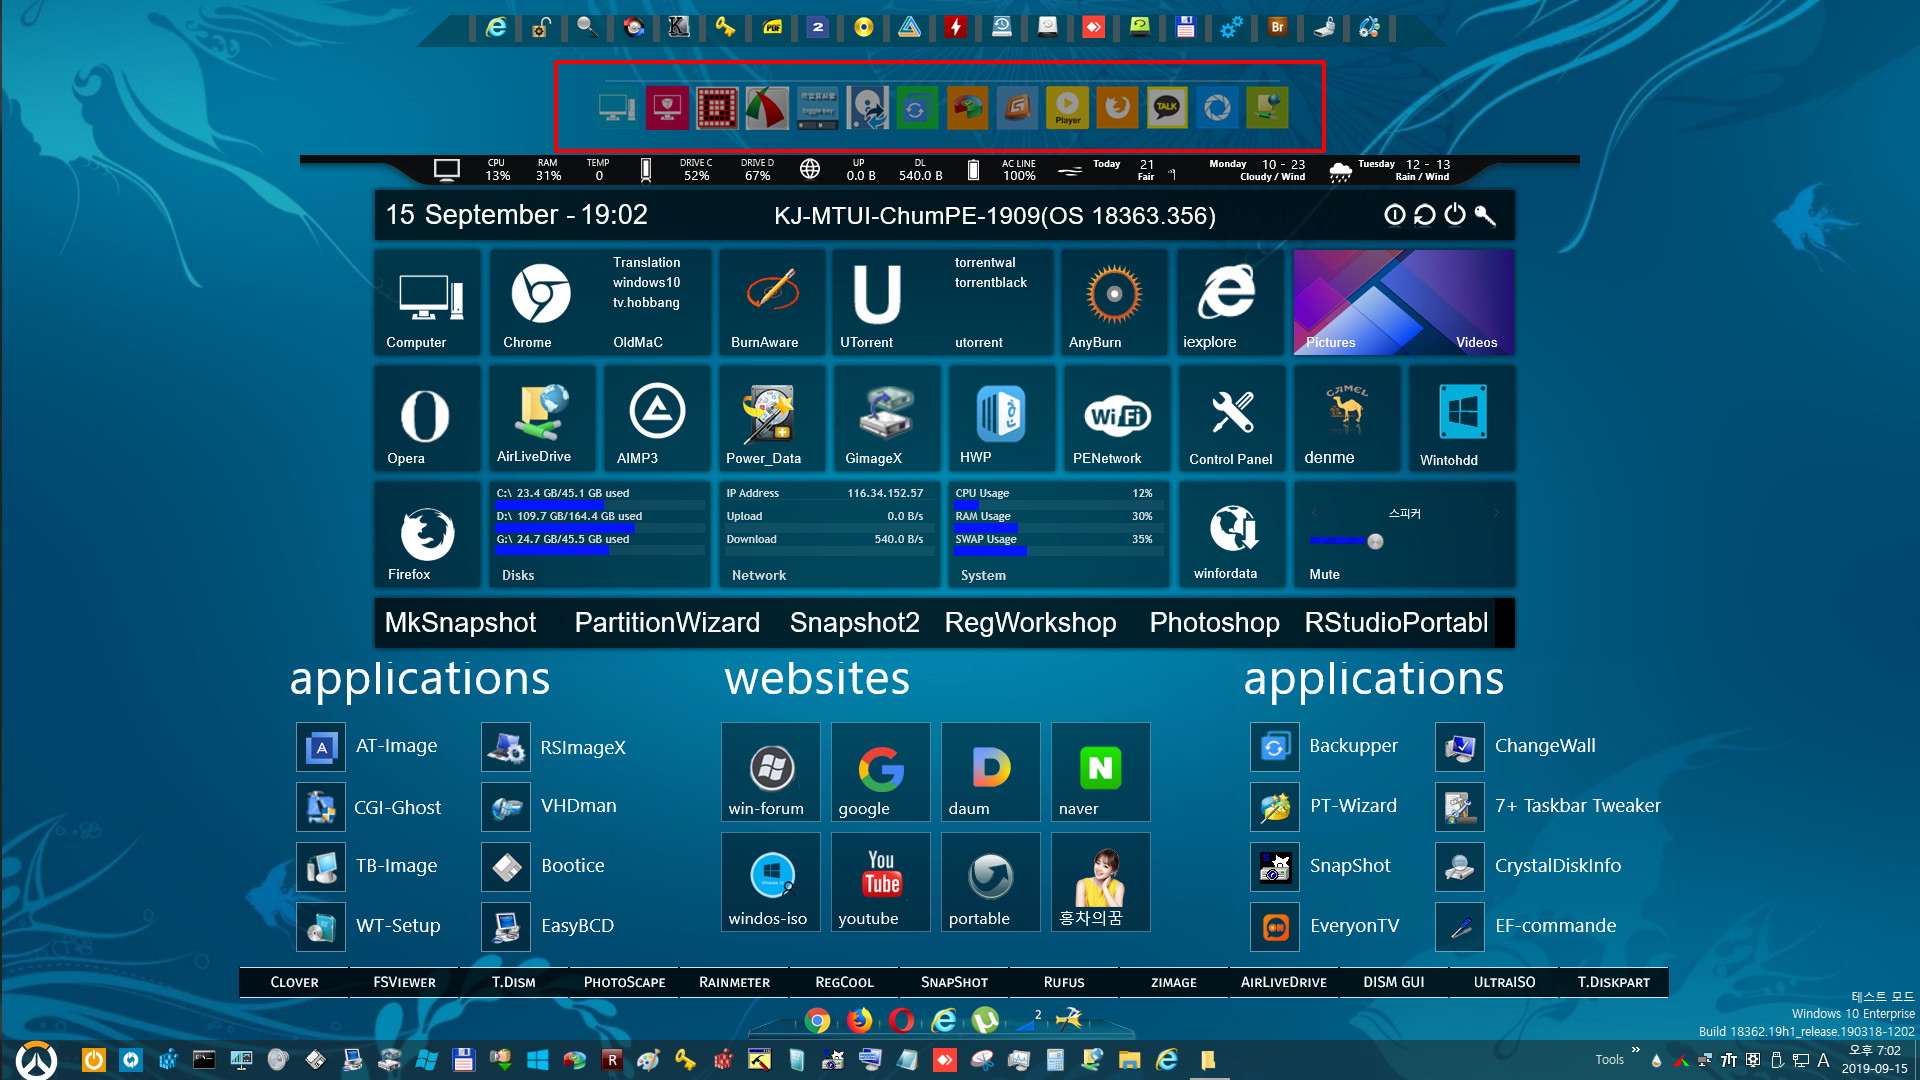Screen dimensions: 1920x1080
Task: Click the taskbar Tools overflow chevron
Action: point(1635,1050)
